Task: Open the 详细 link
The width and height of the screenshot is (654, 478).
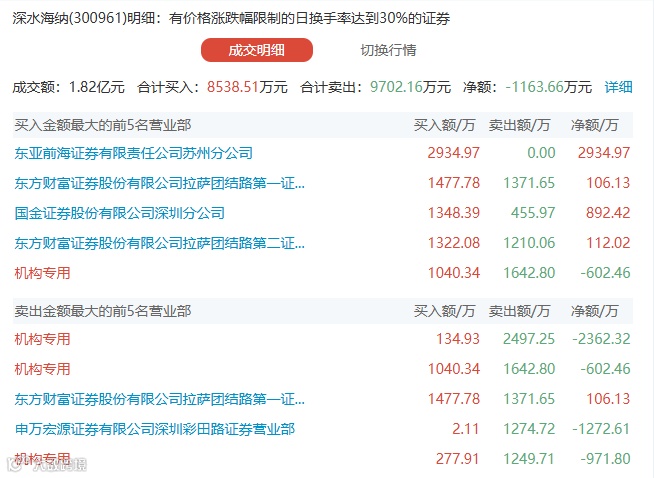Action: [619, 87]
